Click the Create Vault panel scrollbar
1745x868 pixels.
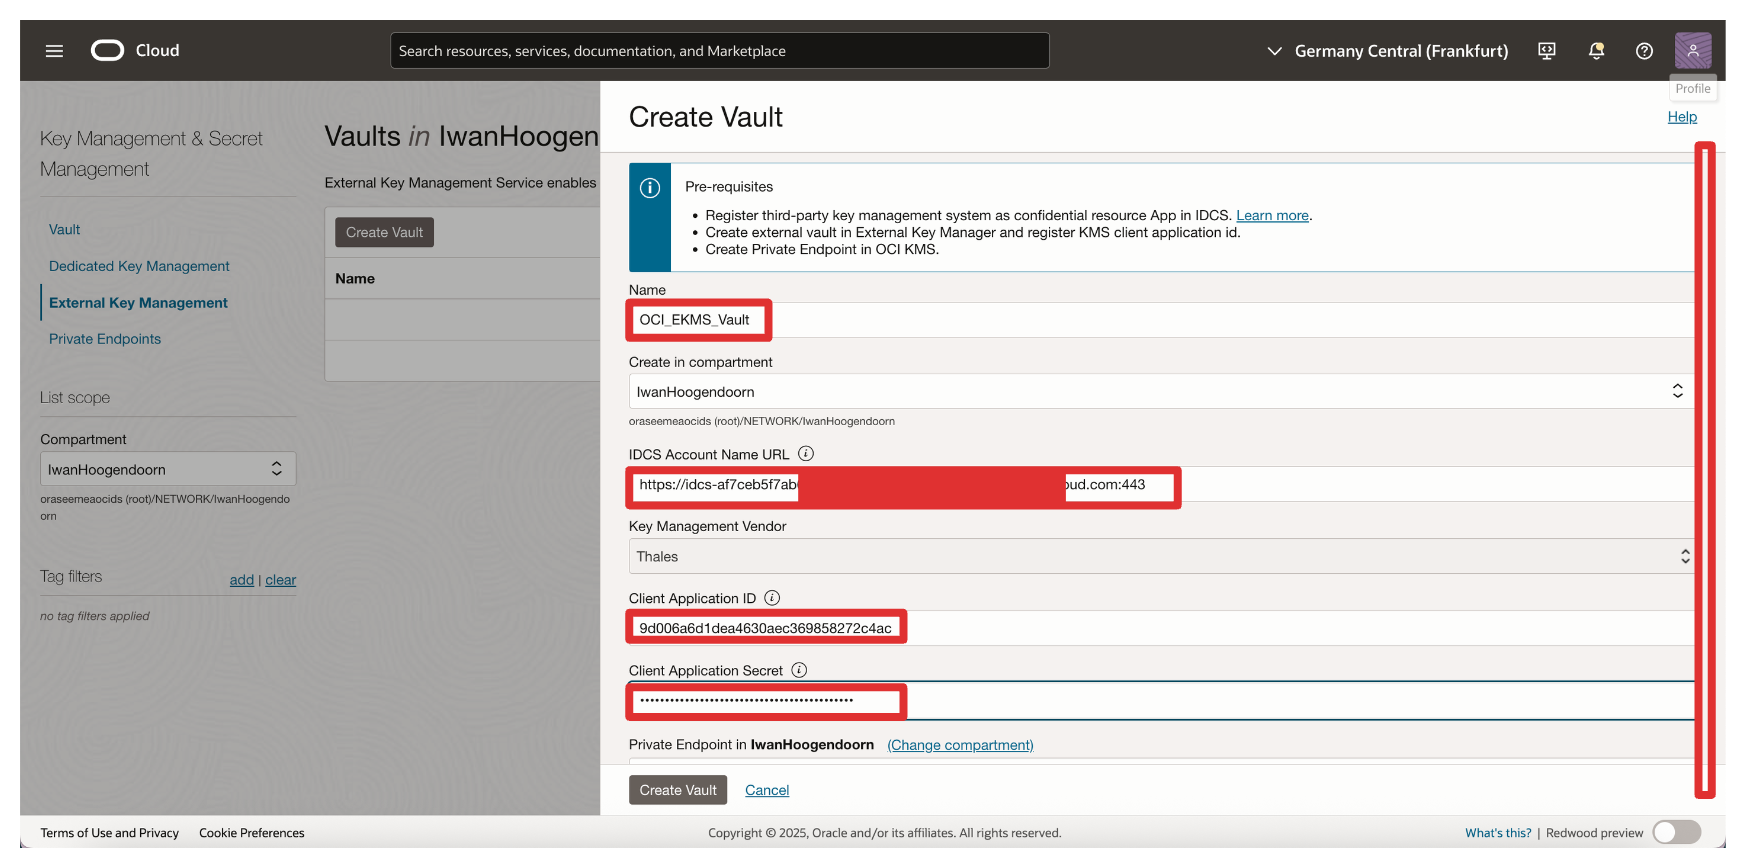coord(1705,470)
